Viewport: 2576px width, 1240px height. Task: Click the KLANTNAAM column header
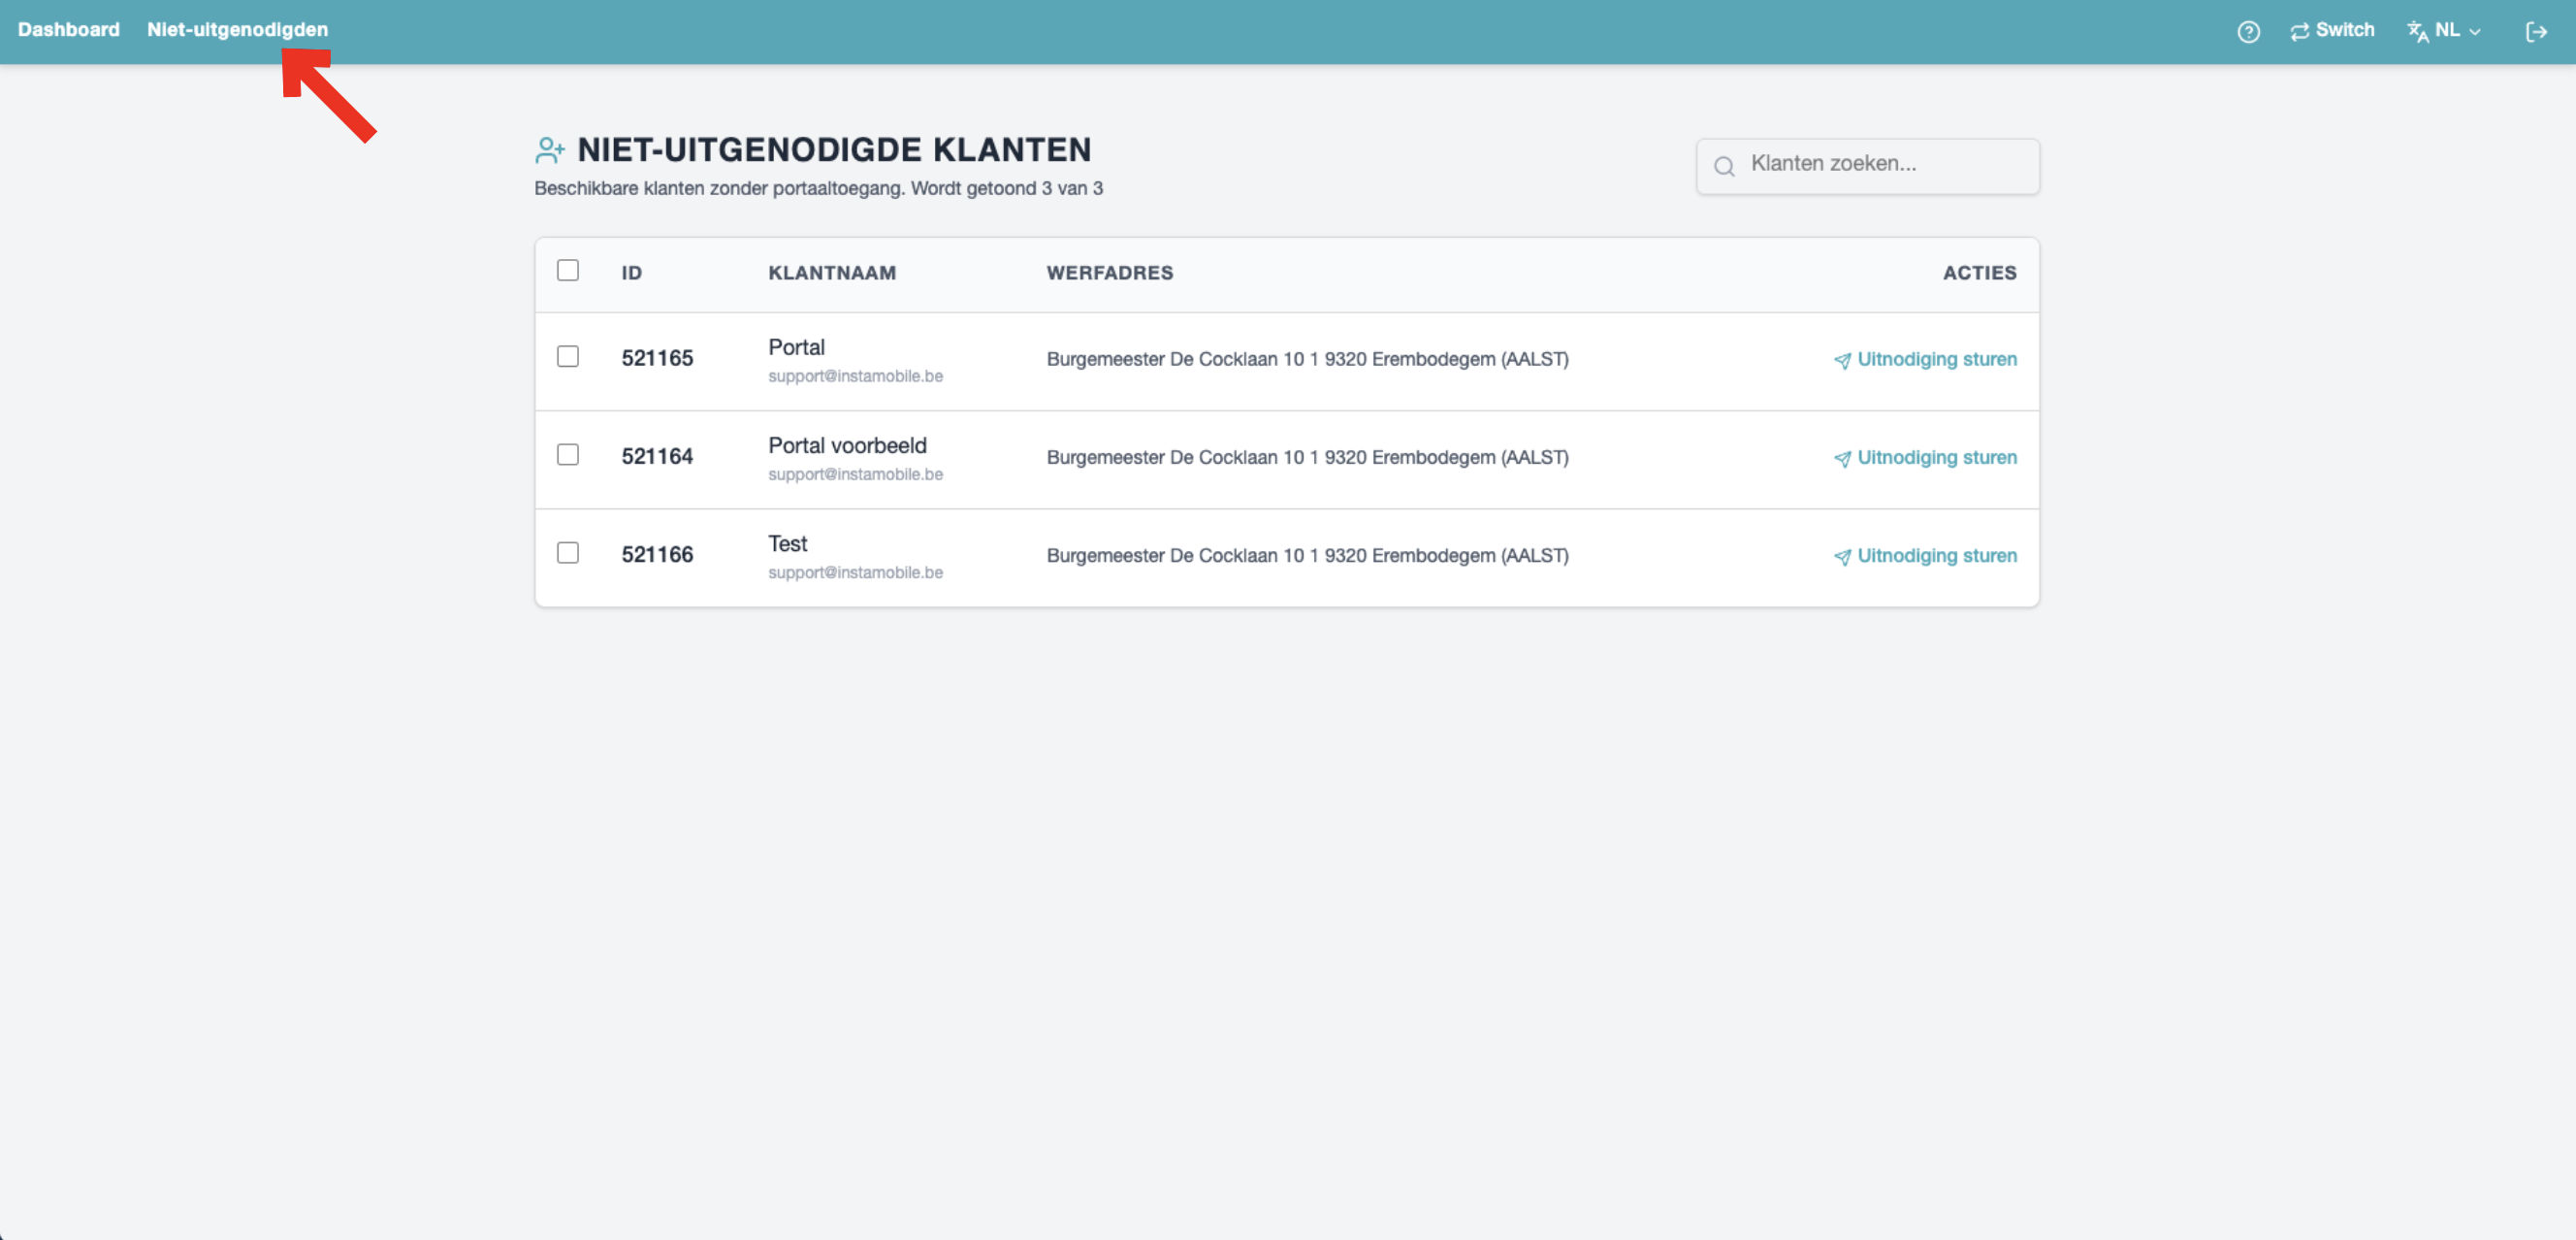pyautogui.click(x=832, y=273)
